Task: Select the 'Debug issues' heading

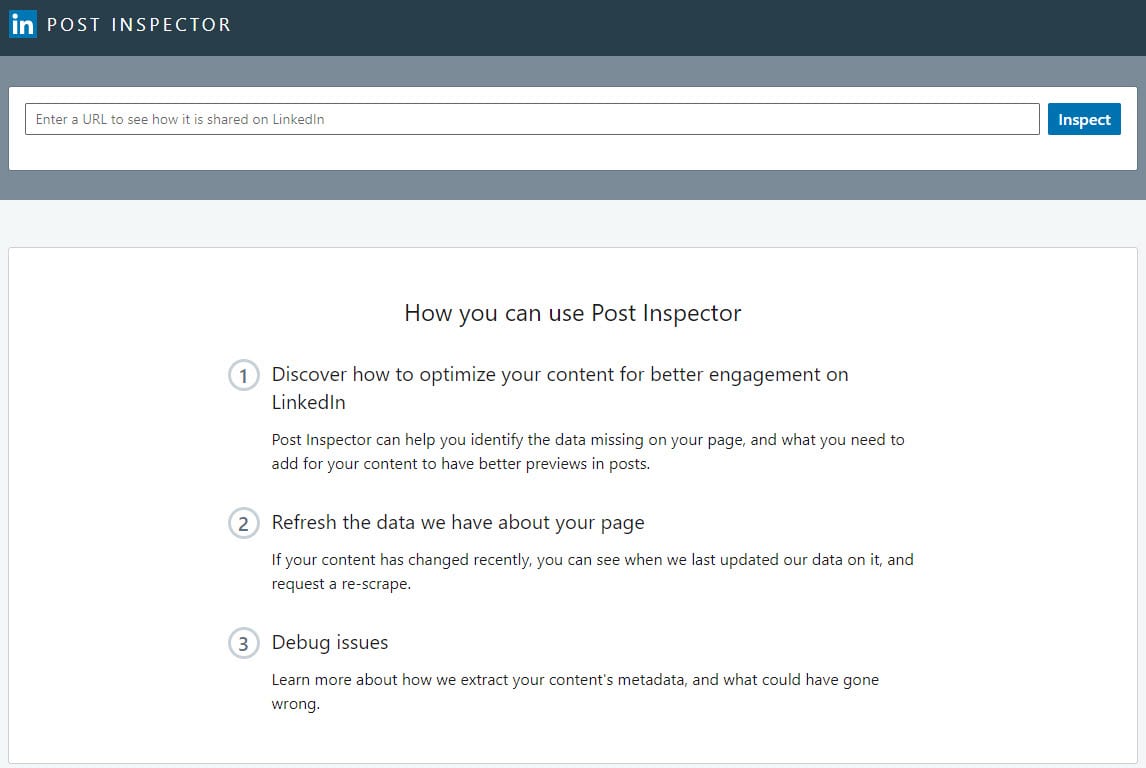Action: coord(330,643)
